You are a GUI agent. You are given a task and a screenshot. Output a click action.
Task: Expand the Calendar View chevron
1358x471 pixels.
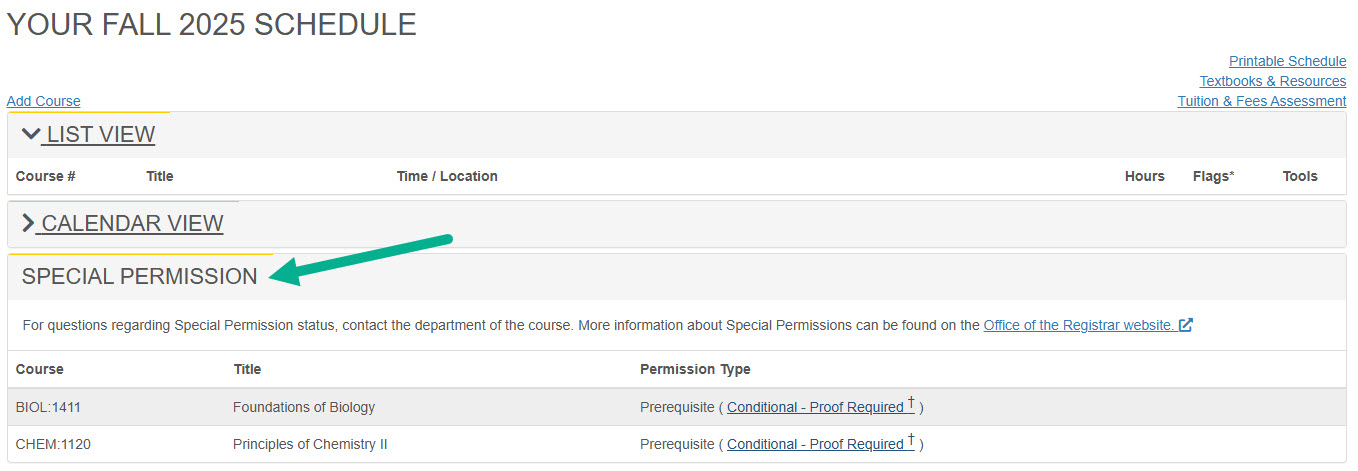click(x=28, y=223)
